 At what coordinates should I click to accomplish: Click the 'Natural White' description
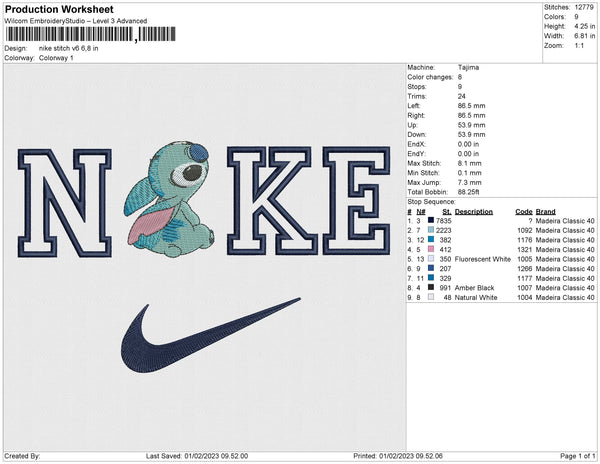click(476, 297)
